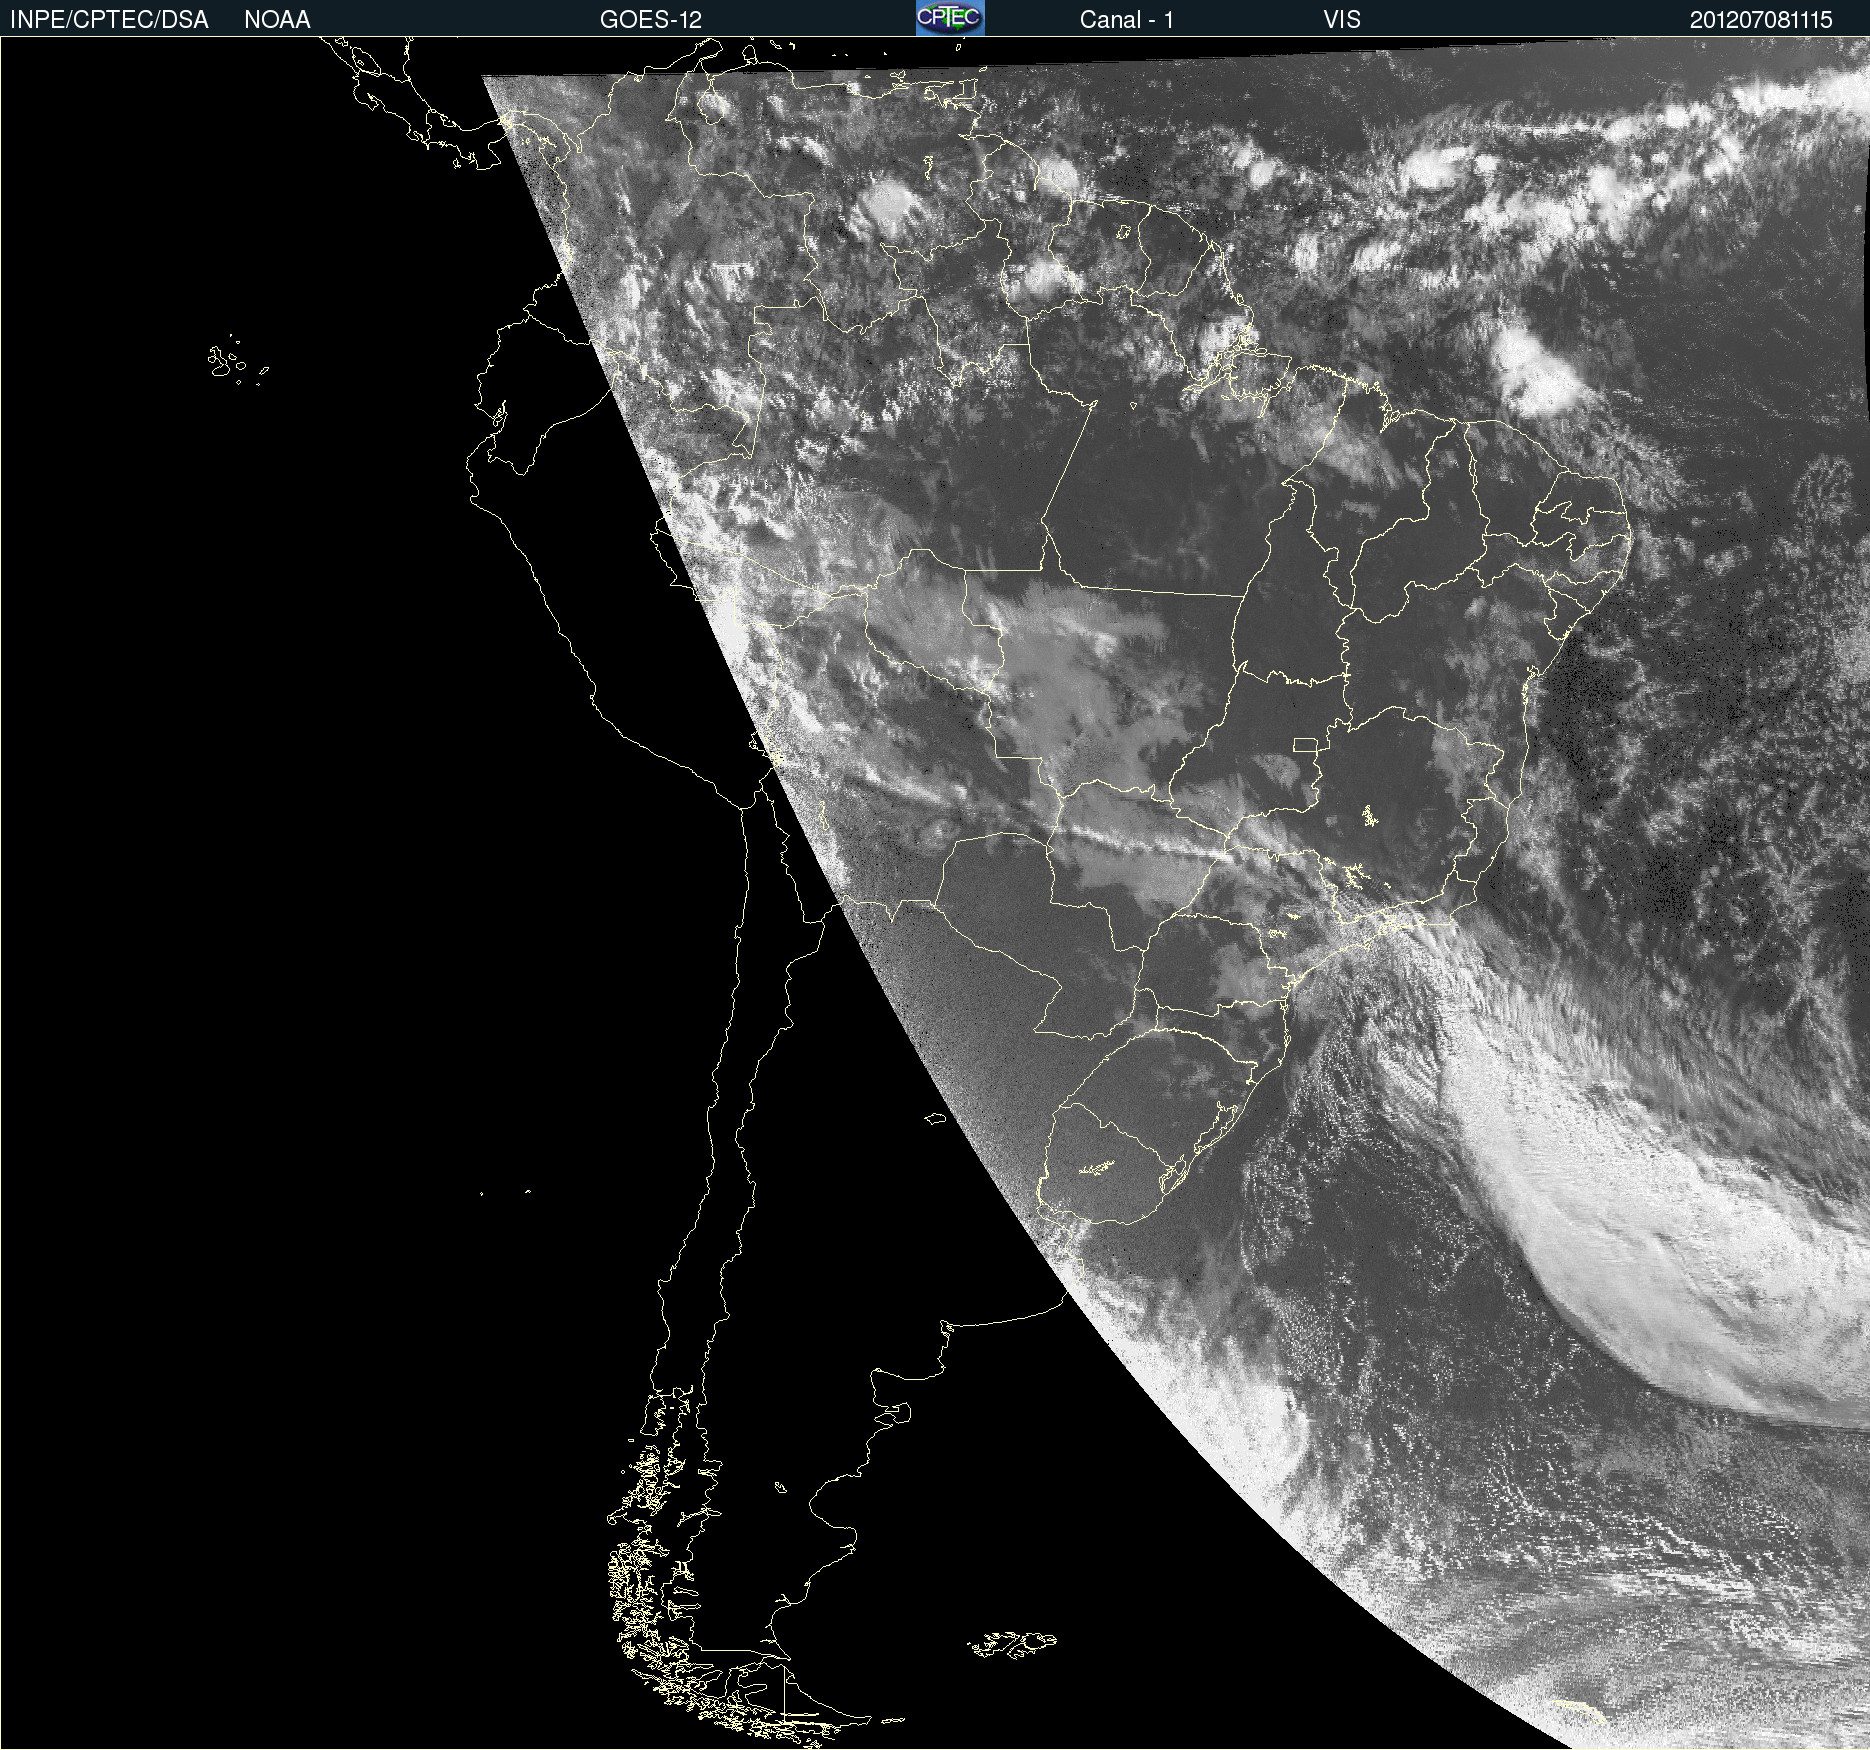The height and width of the screenshot is (1750, 1870).
Task: Click the Canal - 1 channel label
Action: tap(1126, 20)
